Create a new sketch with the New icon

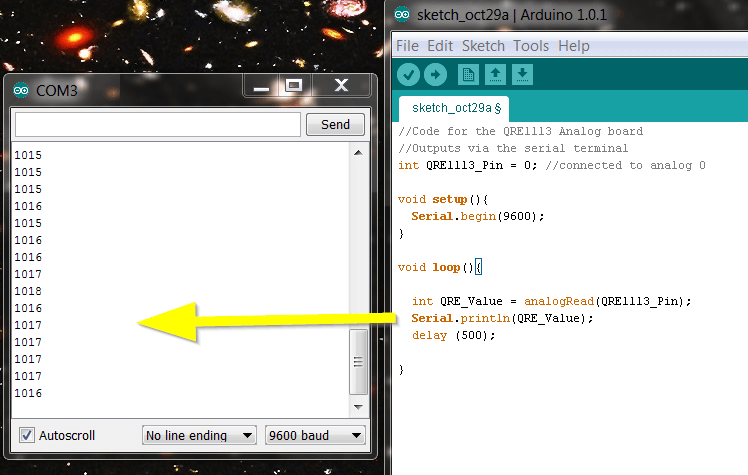pyautogui.click(x=468, y=75)
